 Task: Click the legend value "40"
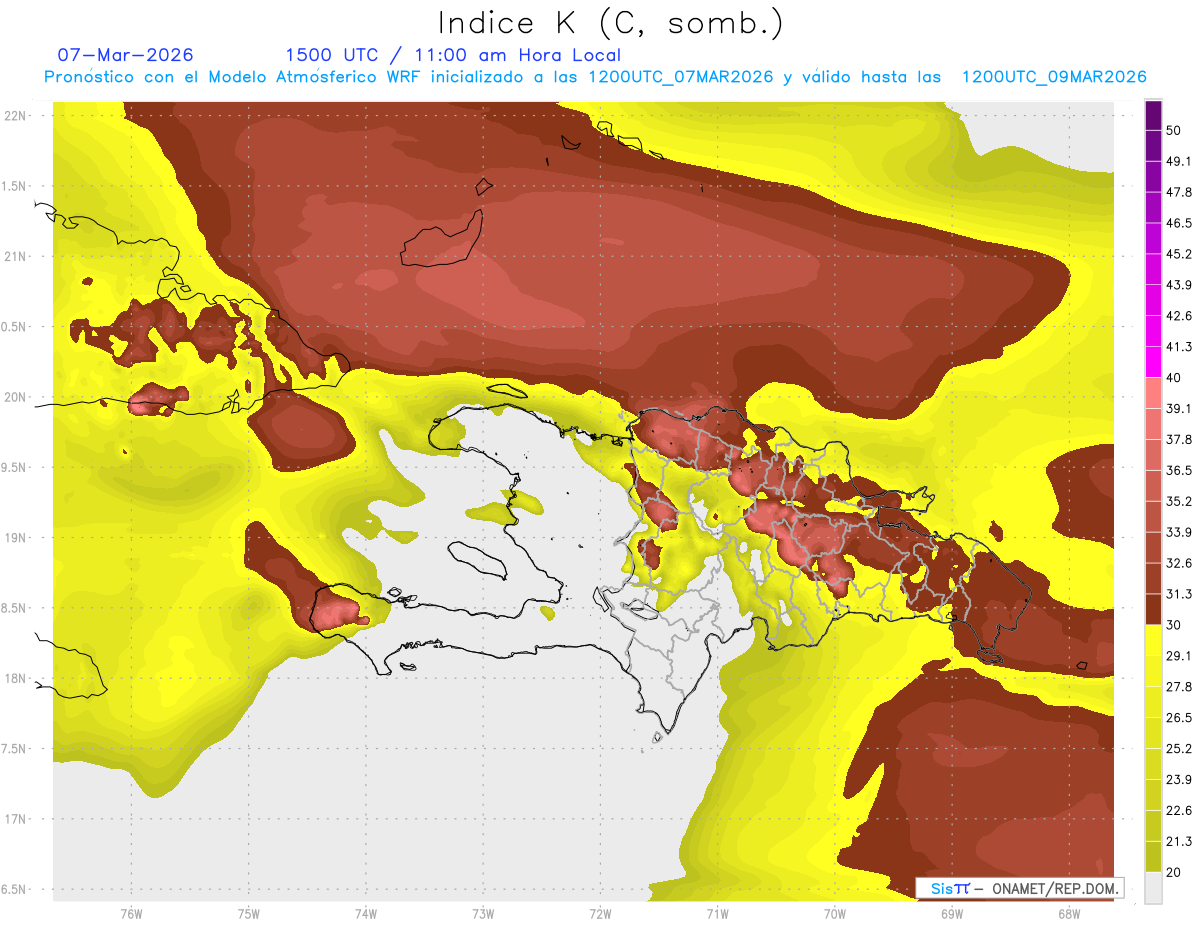tap(1174, 378)
